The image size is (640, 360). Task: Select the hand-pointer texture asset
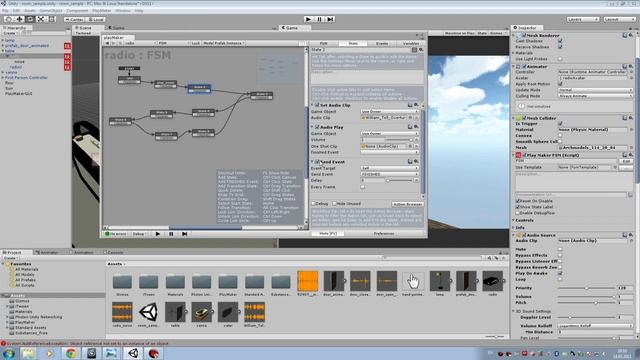[x=413, y=281]
